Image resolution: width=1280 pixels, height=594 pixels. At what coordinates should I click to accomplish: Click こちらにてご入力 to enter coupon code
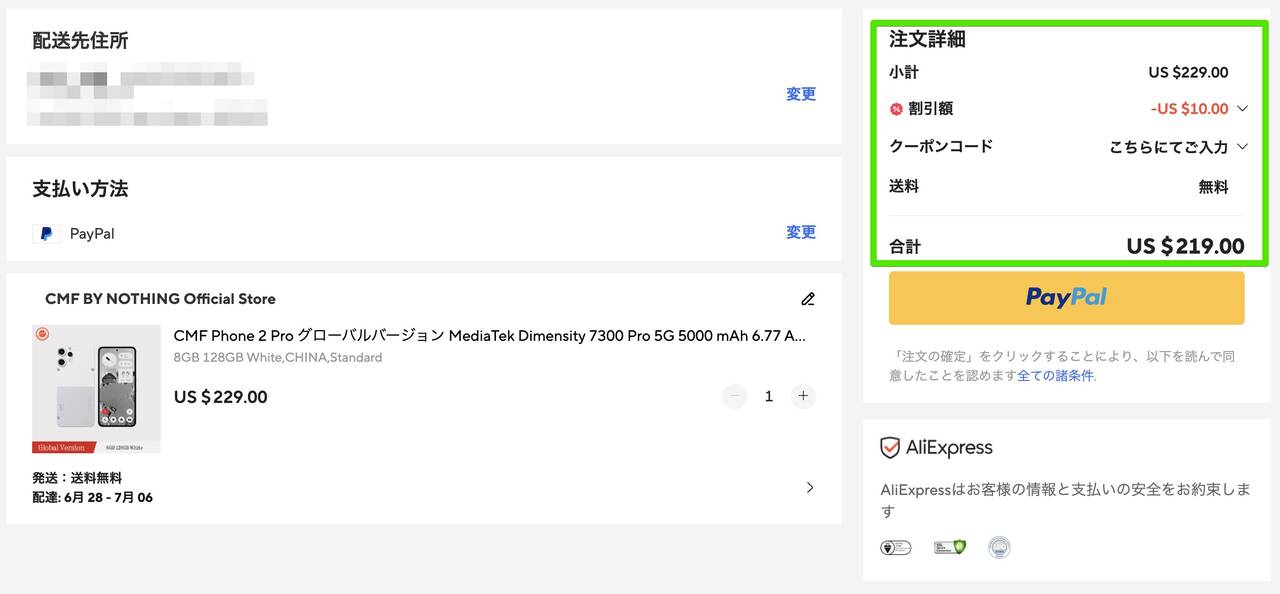pos(1168,147)
